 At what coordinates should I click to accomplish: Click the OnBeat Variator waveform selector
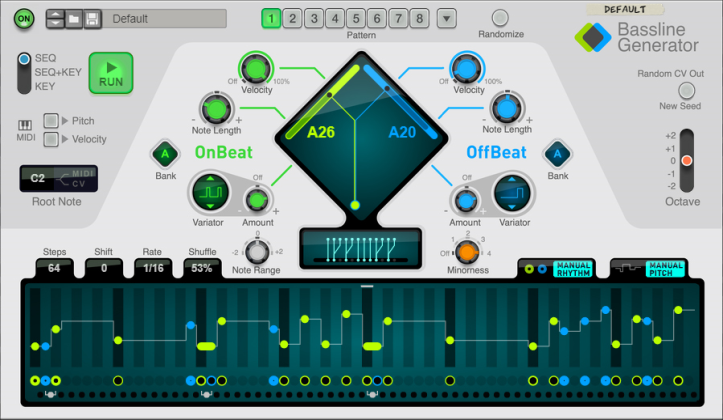[x=209, y=190]
